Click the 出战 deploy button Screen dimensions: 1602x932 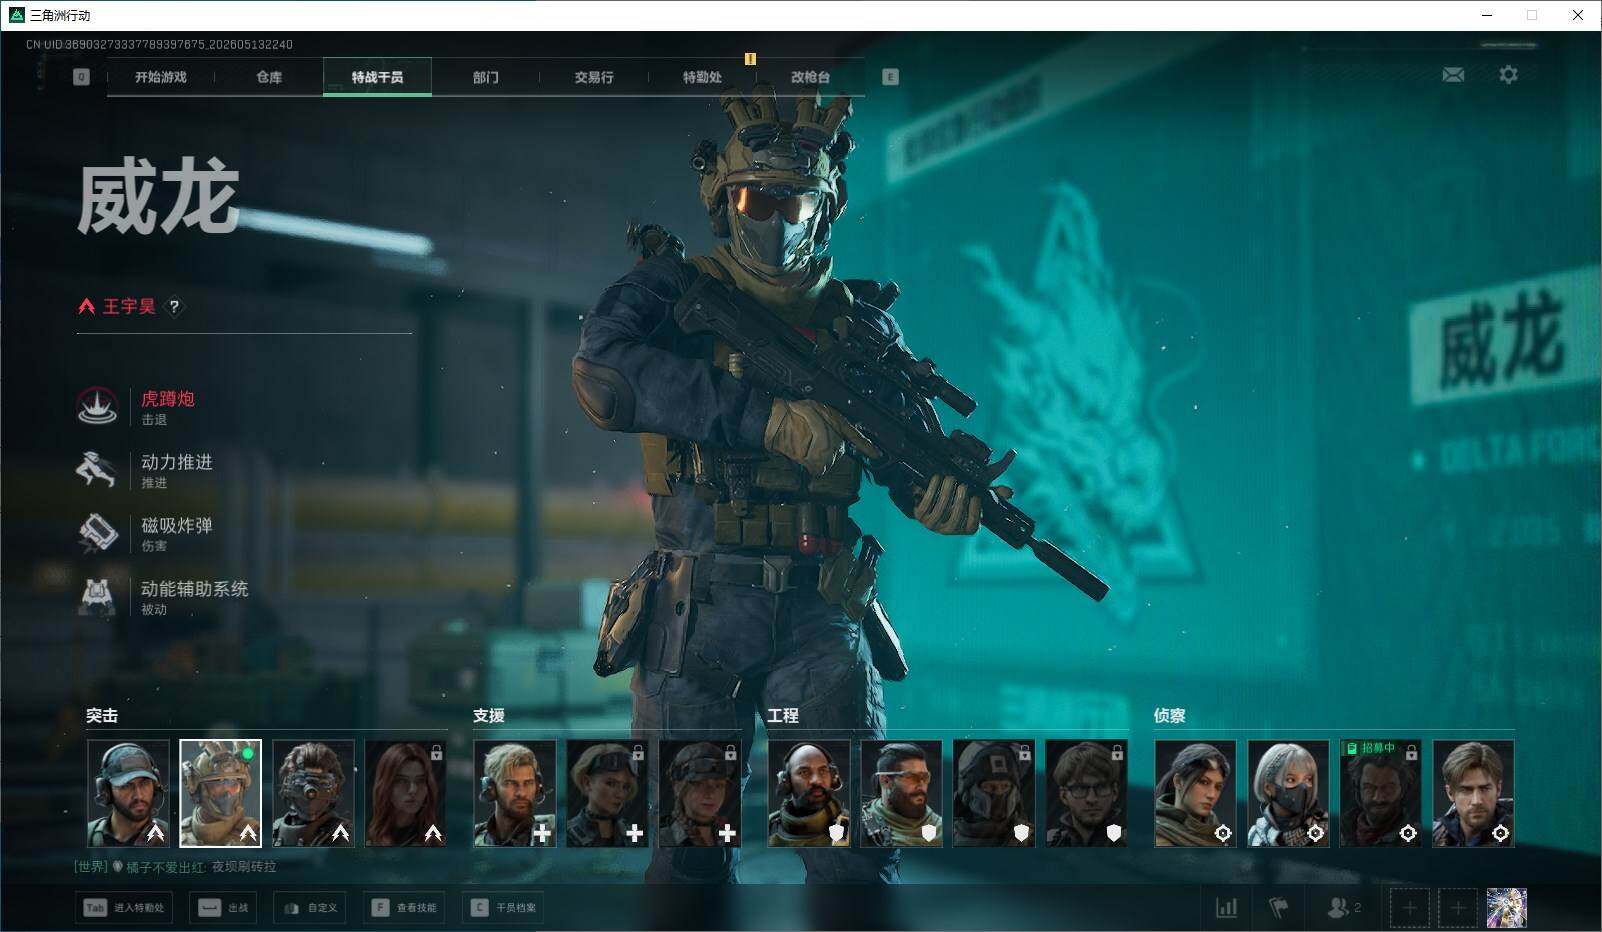223,908
